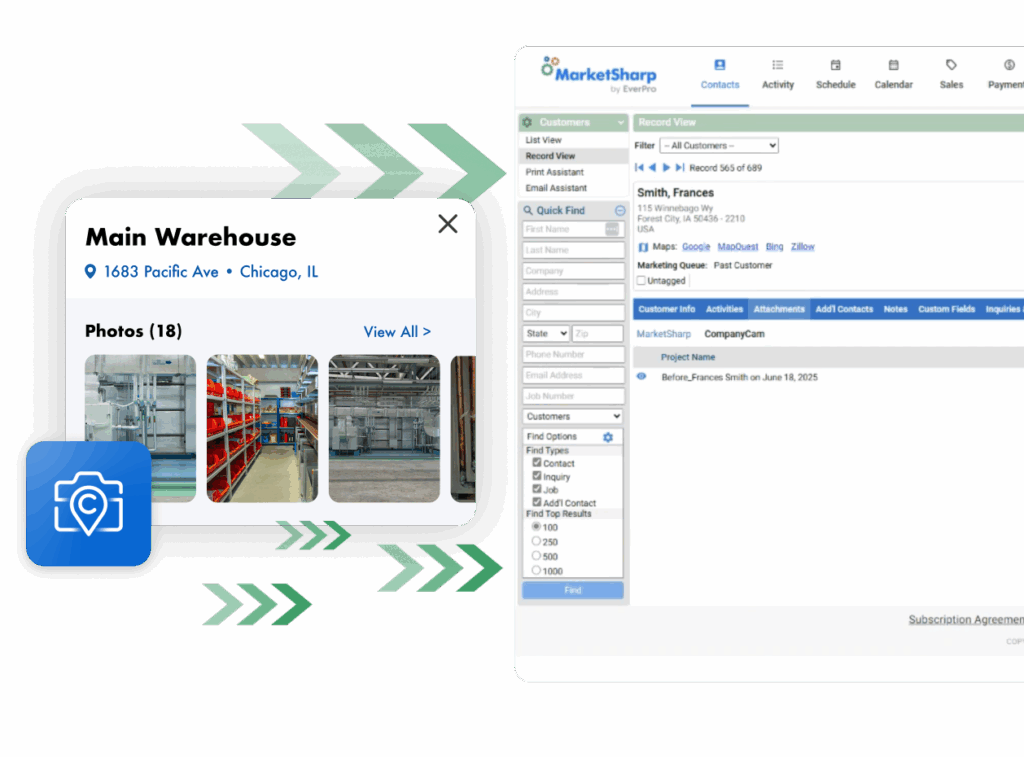Click the Find Options gear icon

pyautogui.click(x=608, y=437)
